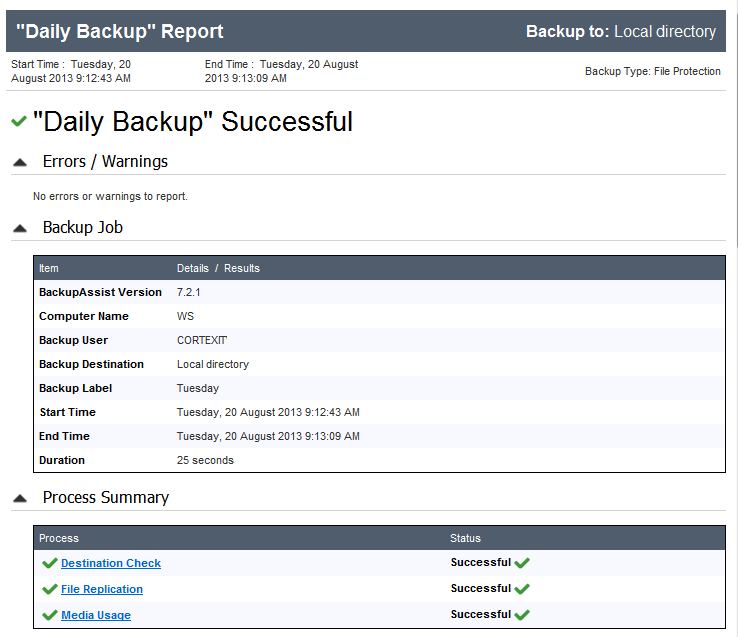Collapse the Backup Job section triangle
The width and height of the screenshot is (738, 637).
20,229
